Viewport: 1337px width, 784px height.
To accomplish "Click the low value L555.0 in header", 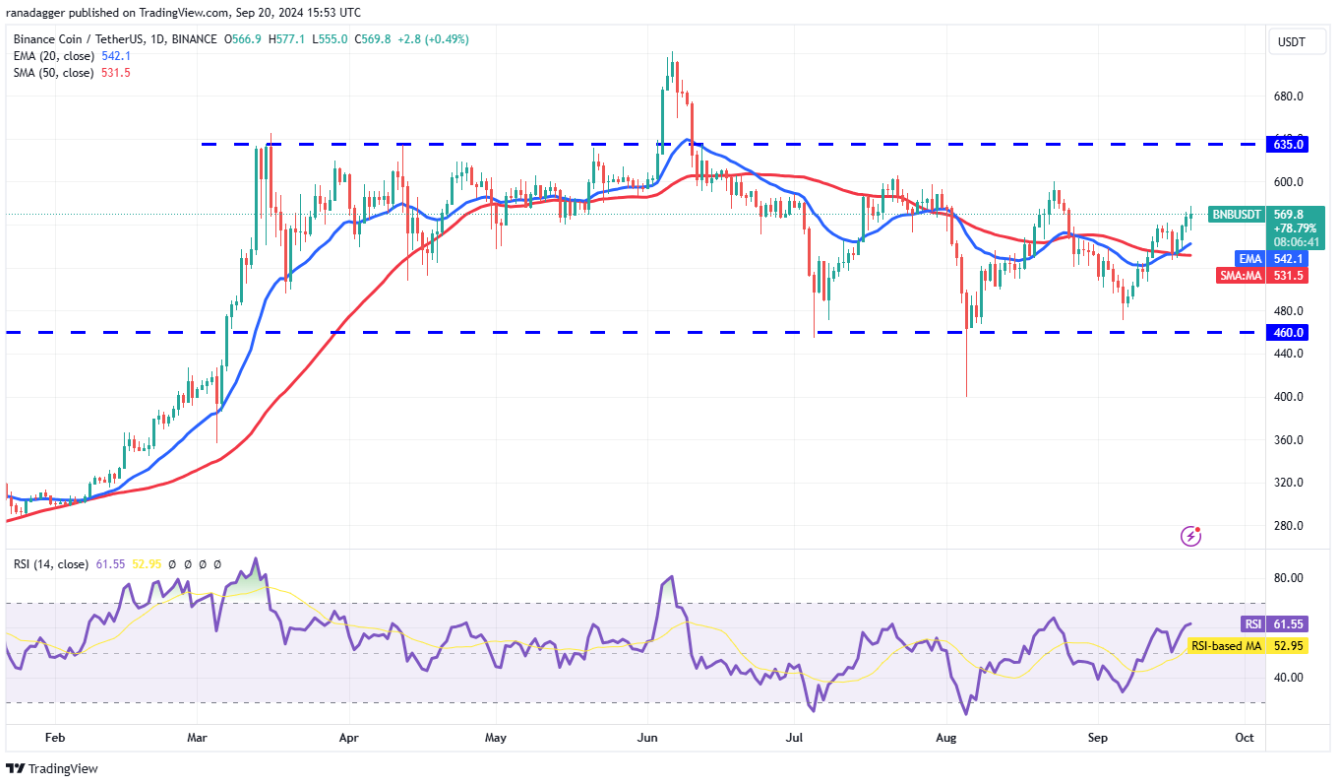I will (x=330, y=39).
